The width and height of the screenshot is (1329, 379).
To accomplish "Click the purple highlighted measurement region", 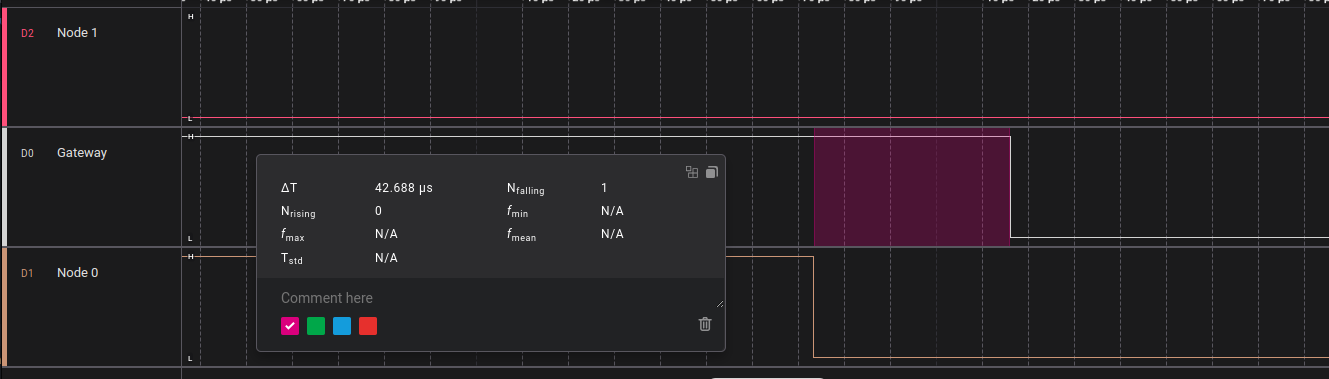I will (x=912, y=187).
